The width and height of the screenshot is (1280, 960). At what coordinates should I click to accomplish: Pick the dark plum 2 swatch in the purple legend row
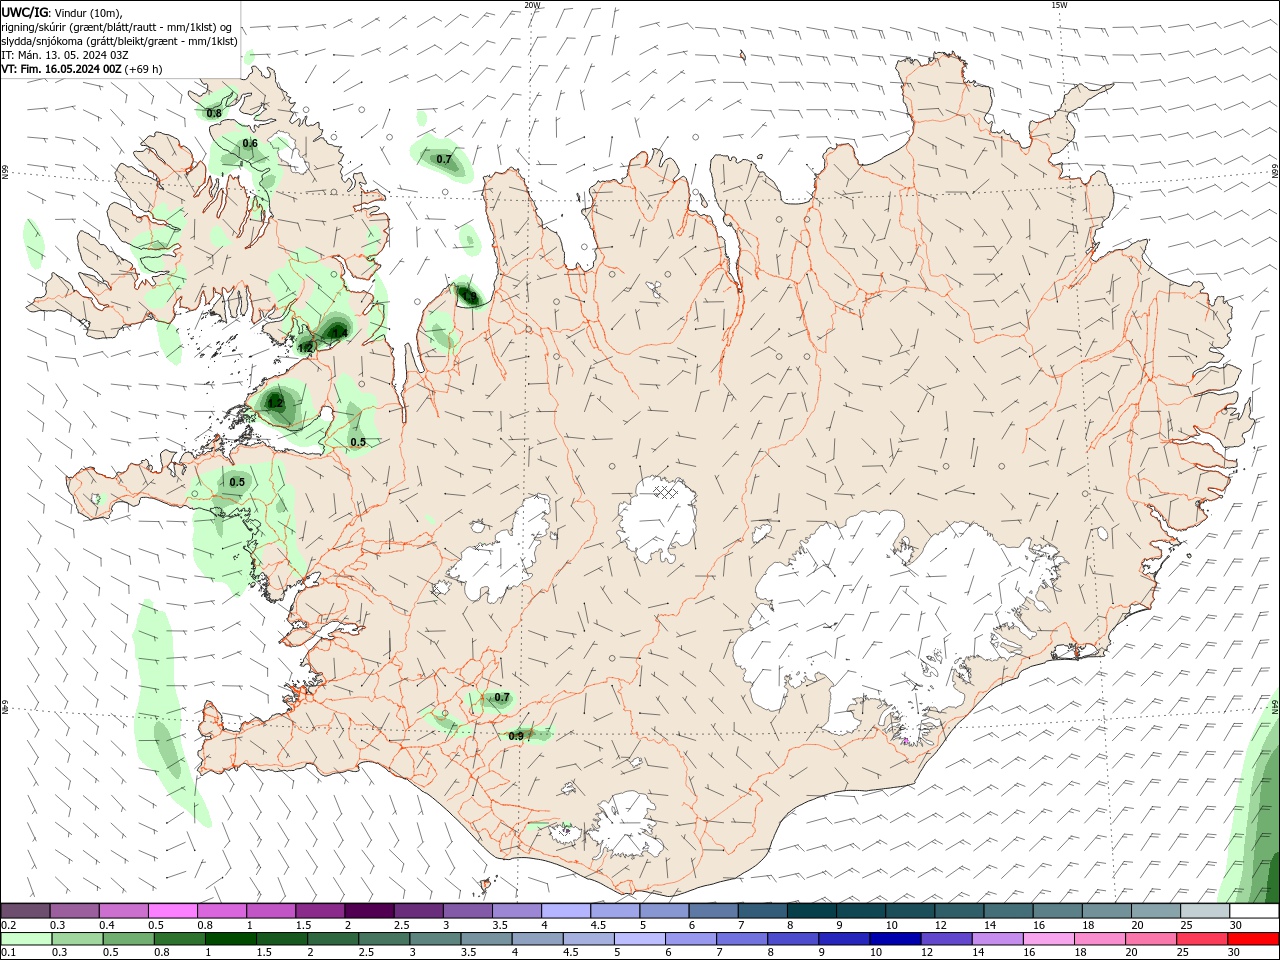(369, 911)
